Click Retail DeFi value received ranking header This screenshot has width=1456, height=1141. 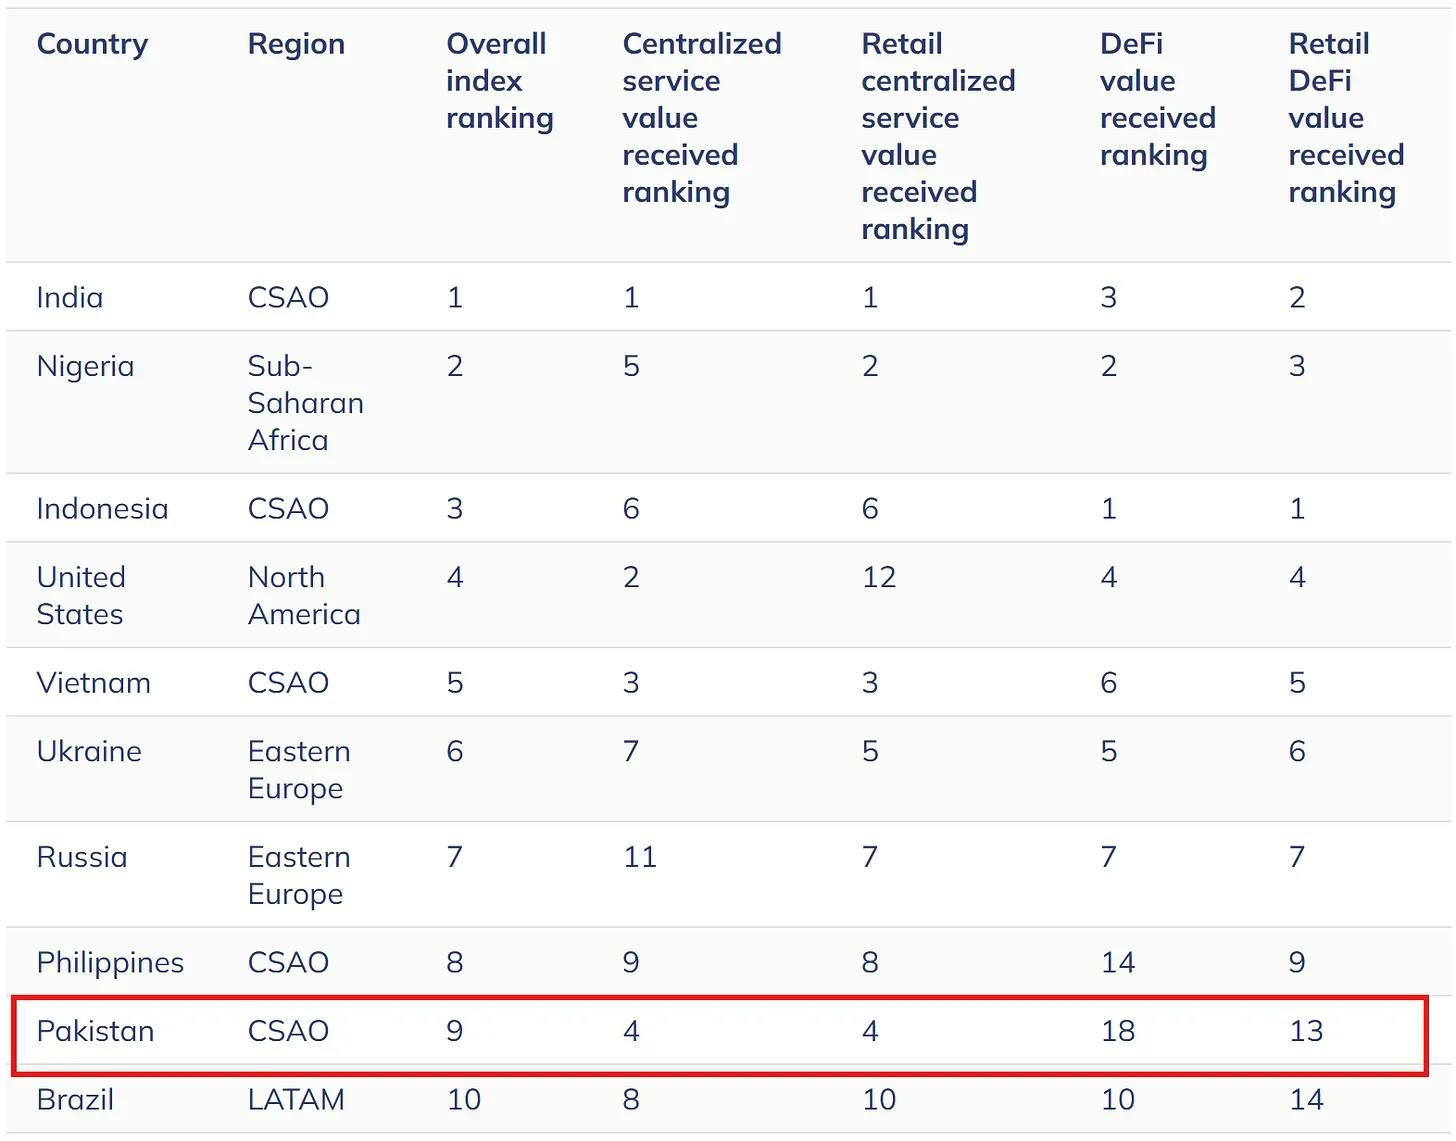(x=1345, y=118)
